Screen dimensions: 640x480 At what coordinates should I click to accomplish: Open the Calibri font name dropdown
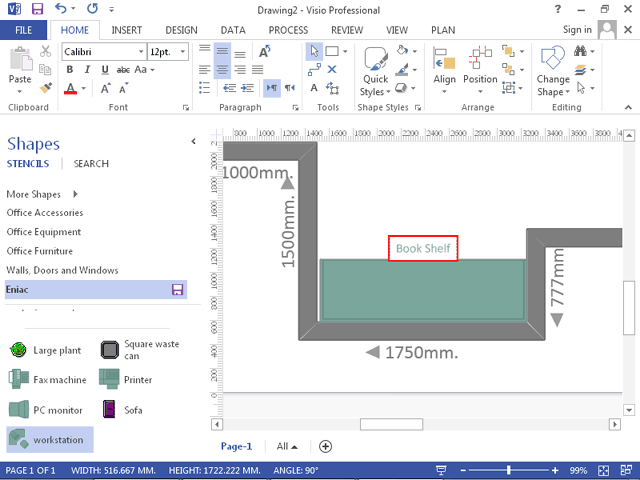pyautogui.click(x=139, y=51)
